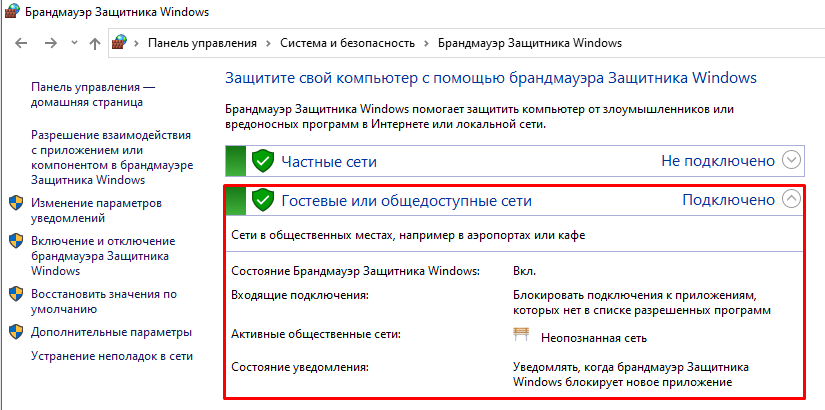
Task: Open Система и безопасность breadcrumb
Action: click(345, 43)
